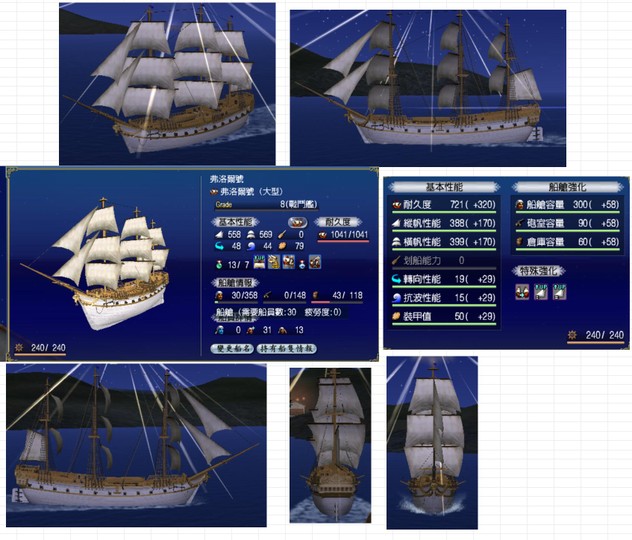Viewport: 632px width, 540px height.
Task: Click the 耐久度 721 stat row
Action: click(444, 205)
